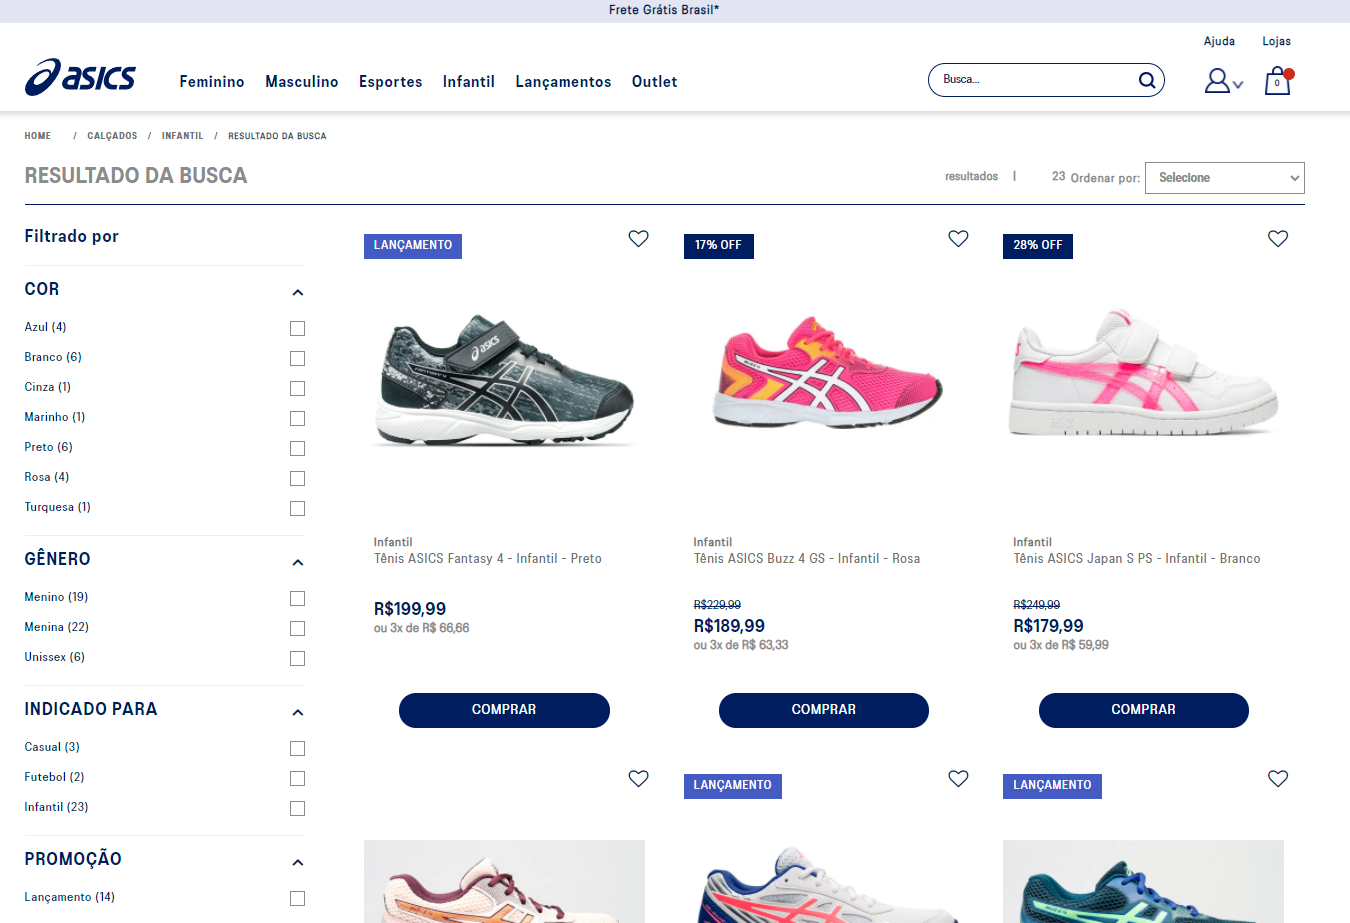Open the Infantil menu
Image resolution: width=1350 pixels, height=923 pixels.
[x=469, y=82]
